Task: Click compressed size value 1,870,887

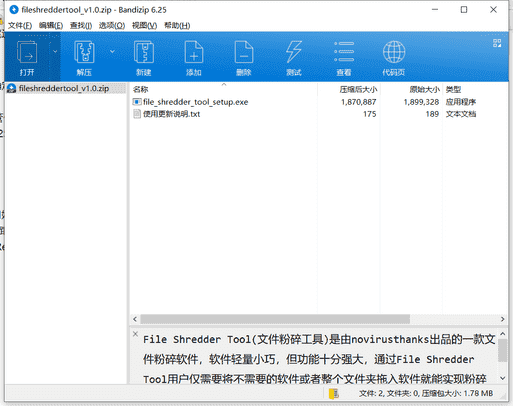Action: pos(358,102)
